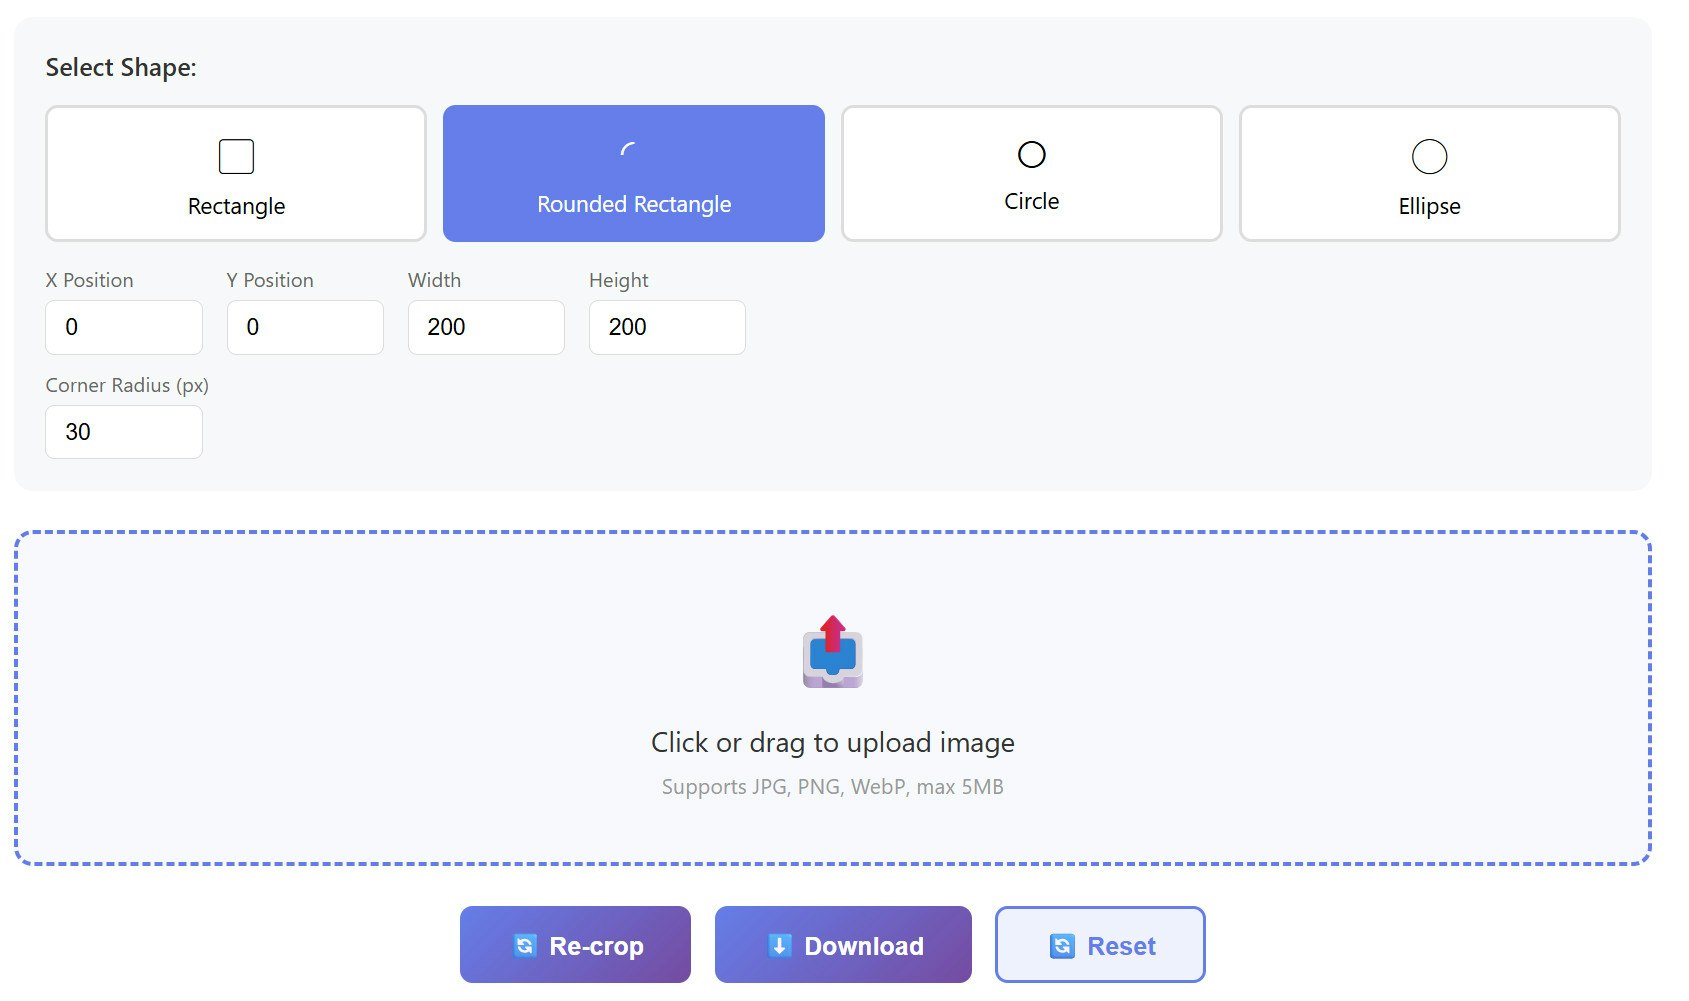
Task: Select the Rectangle shape option
Action: coord(236,173)
